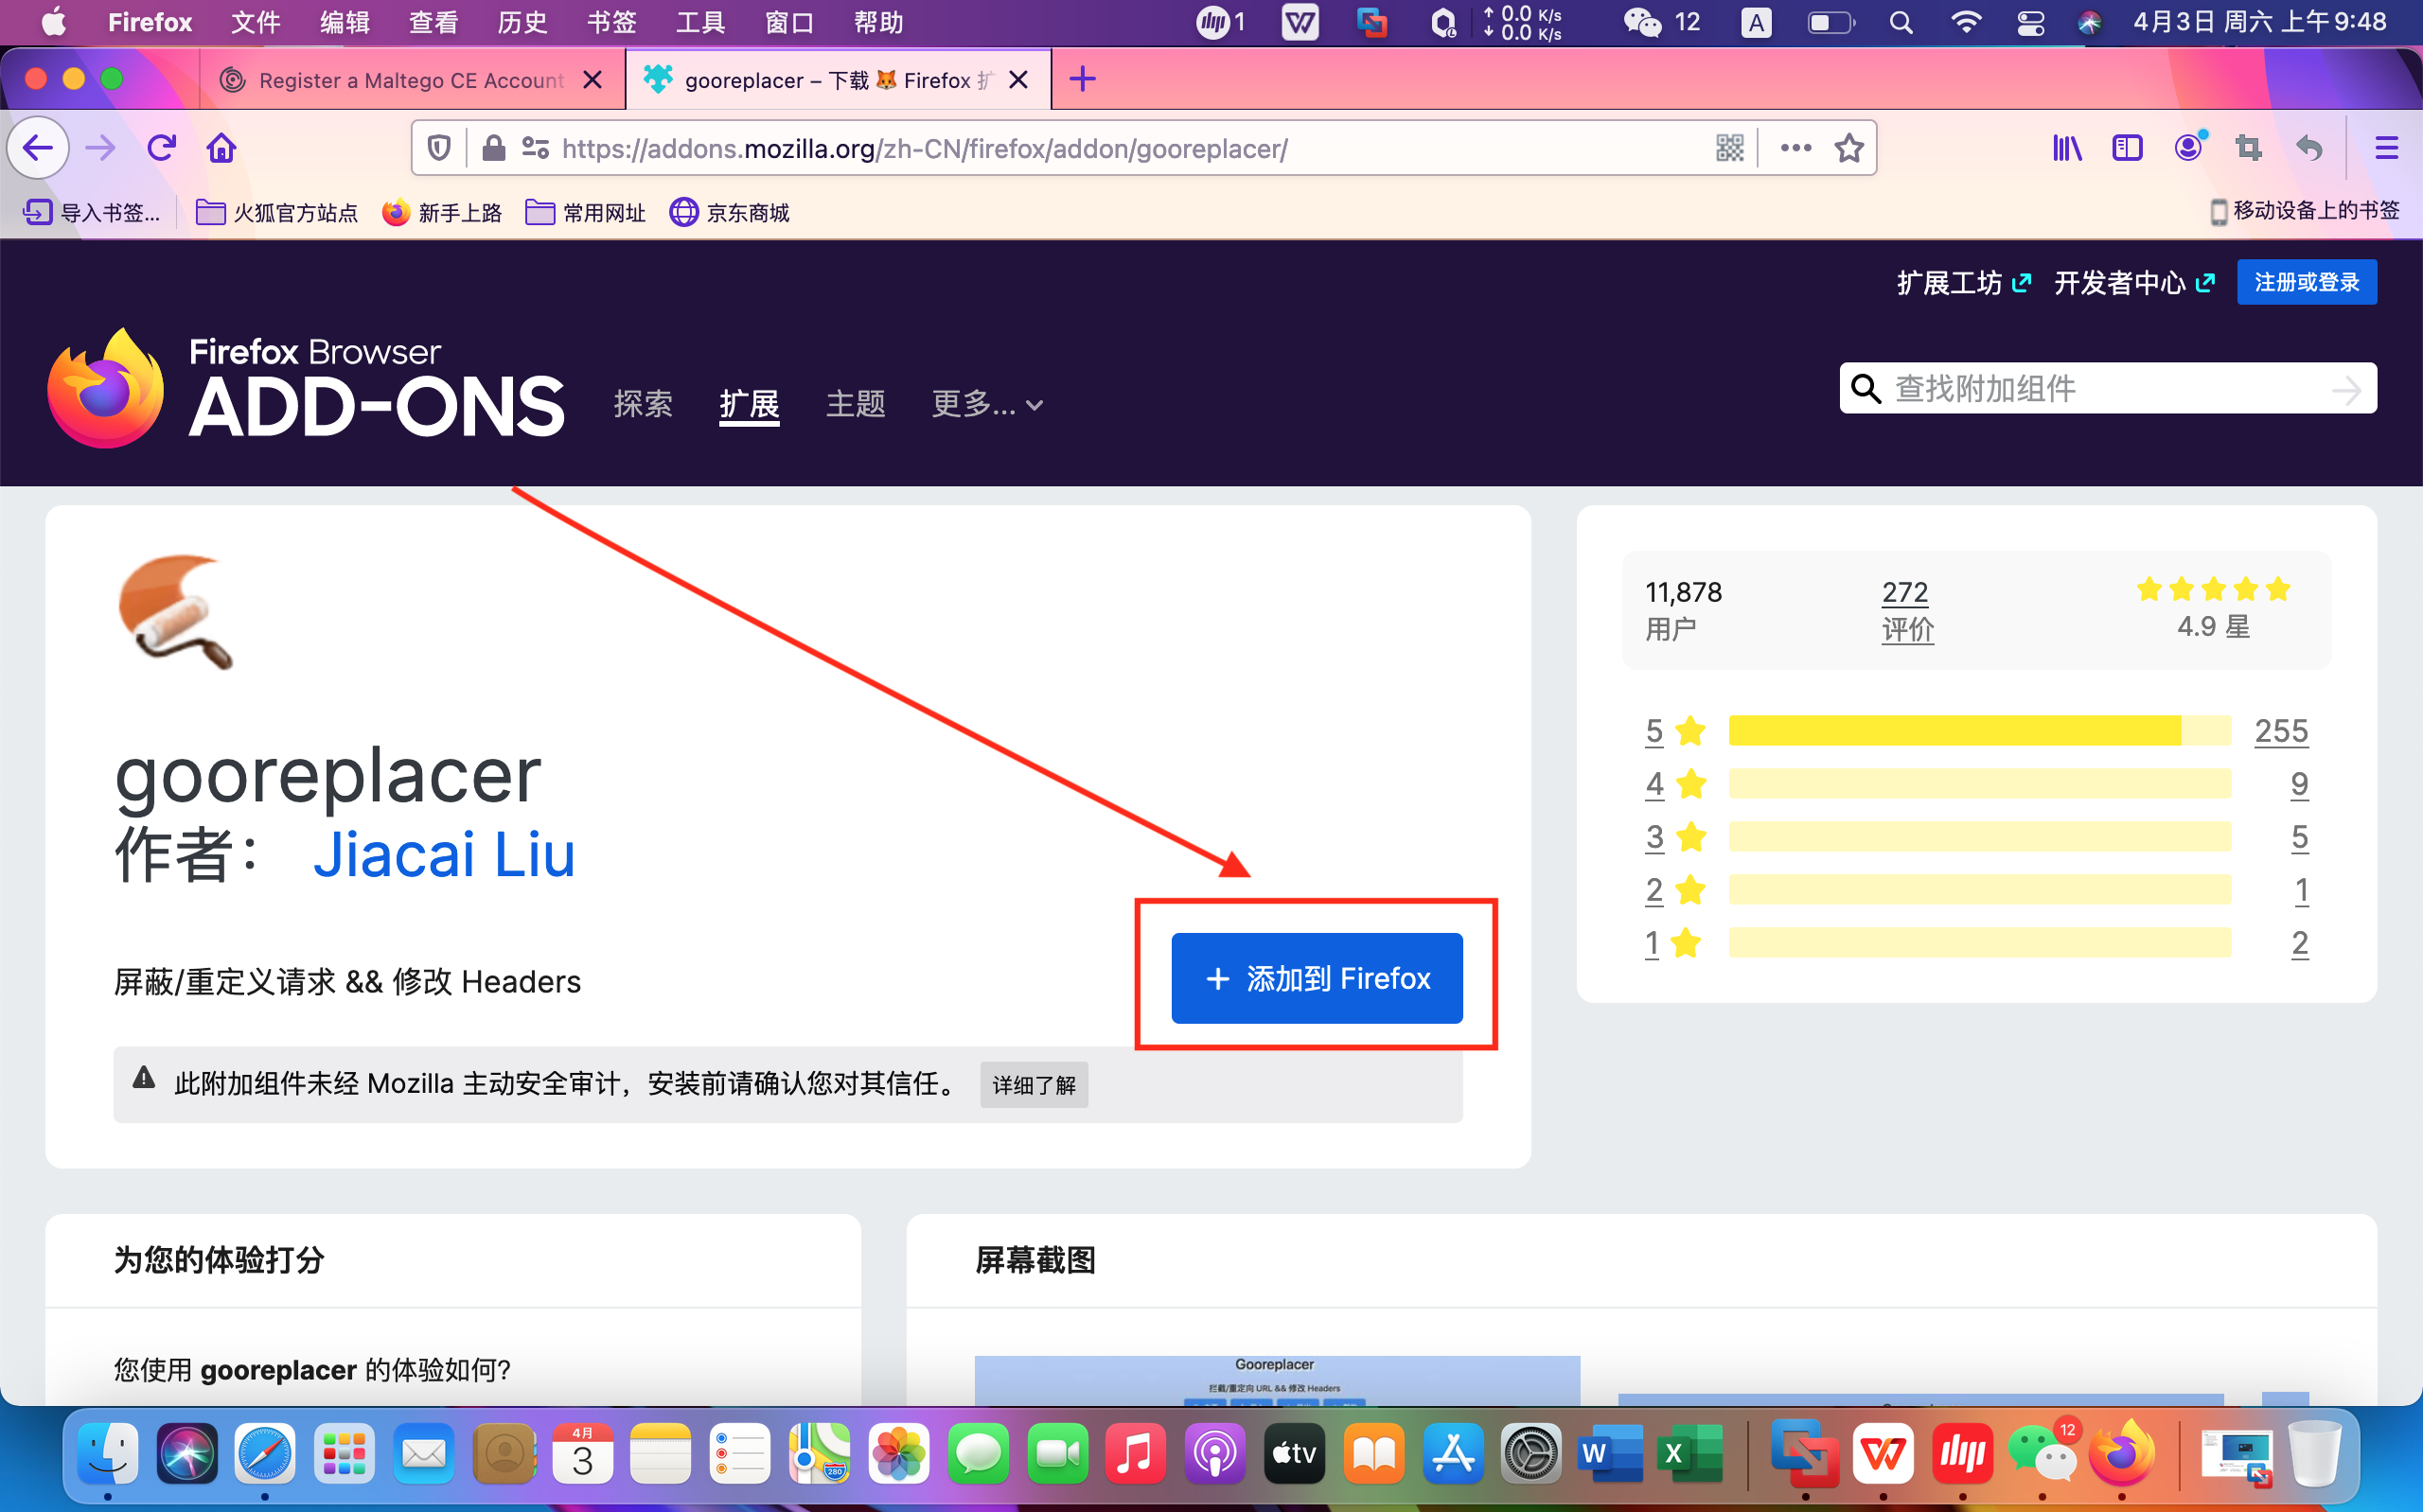Show the 2 one-star reviews

2299,943
